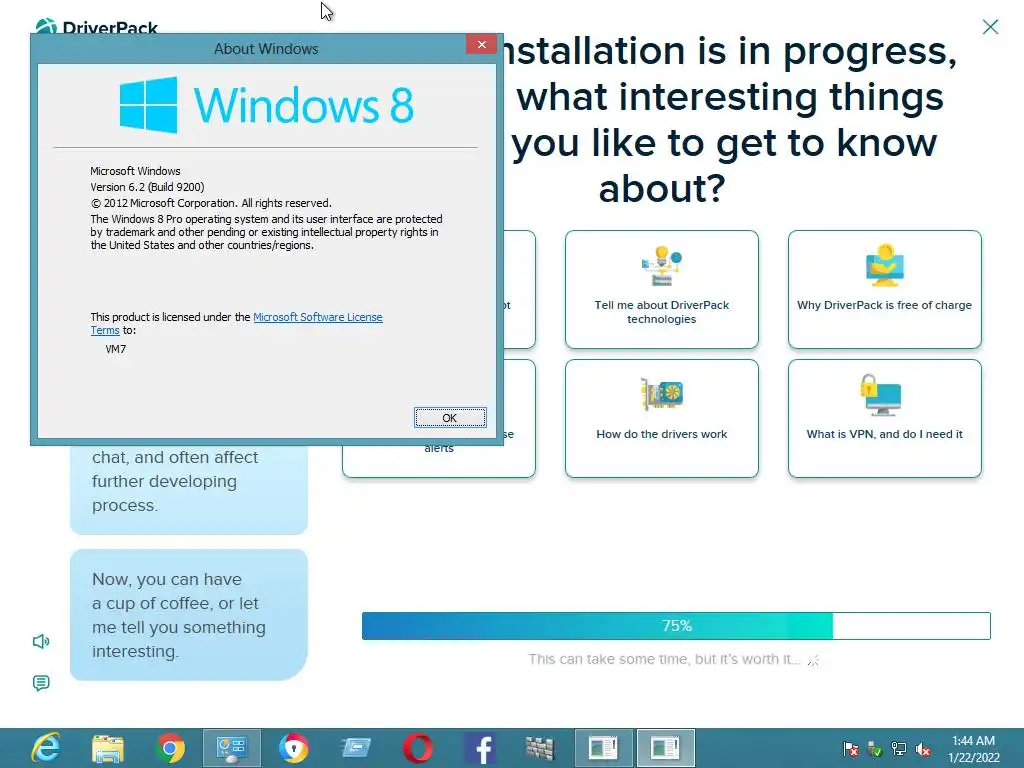1024x768 pixels.
Task: Click the coin monitor free-of-charge icon
Action: click(x=884, y=265)
